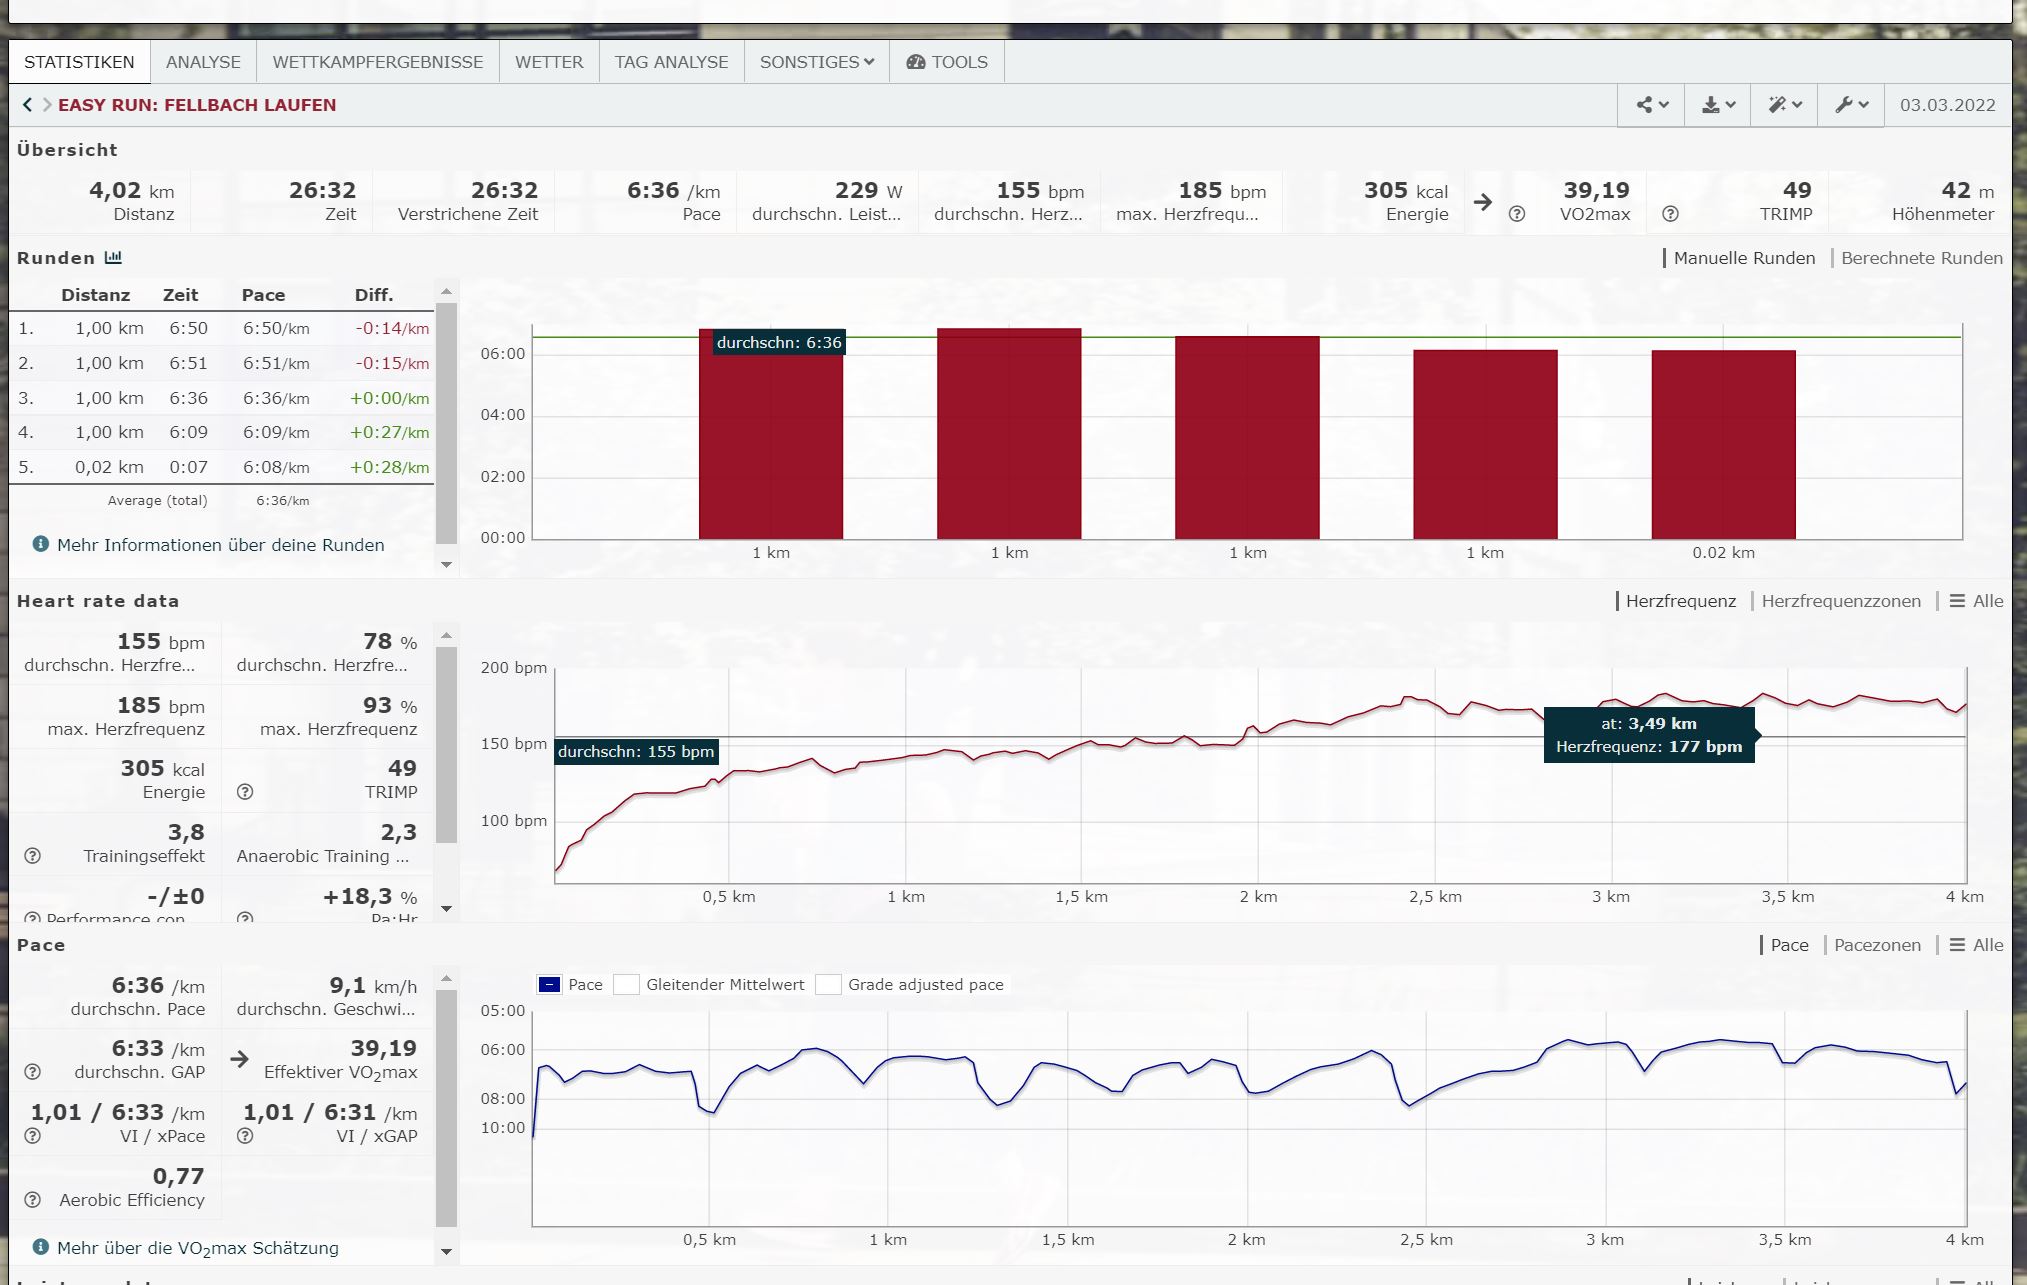Click help icon next to VO2max

click(x=1517, y=214)
